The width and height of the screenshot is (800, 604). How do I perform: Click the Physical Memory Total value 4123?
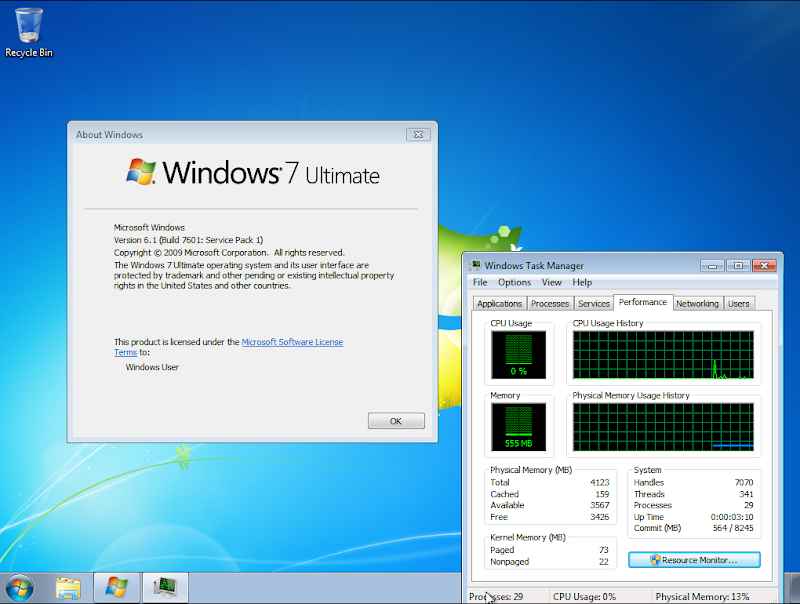[x=599, y=482]
